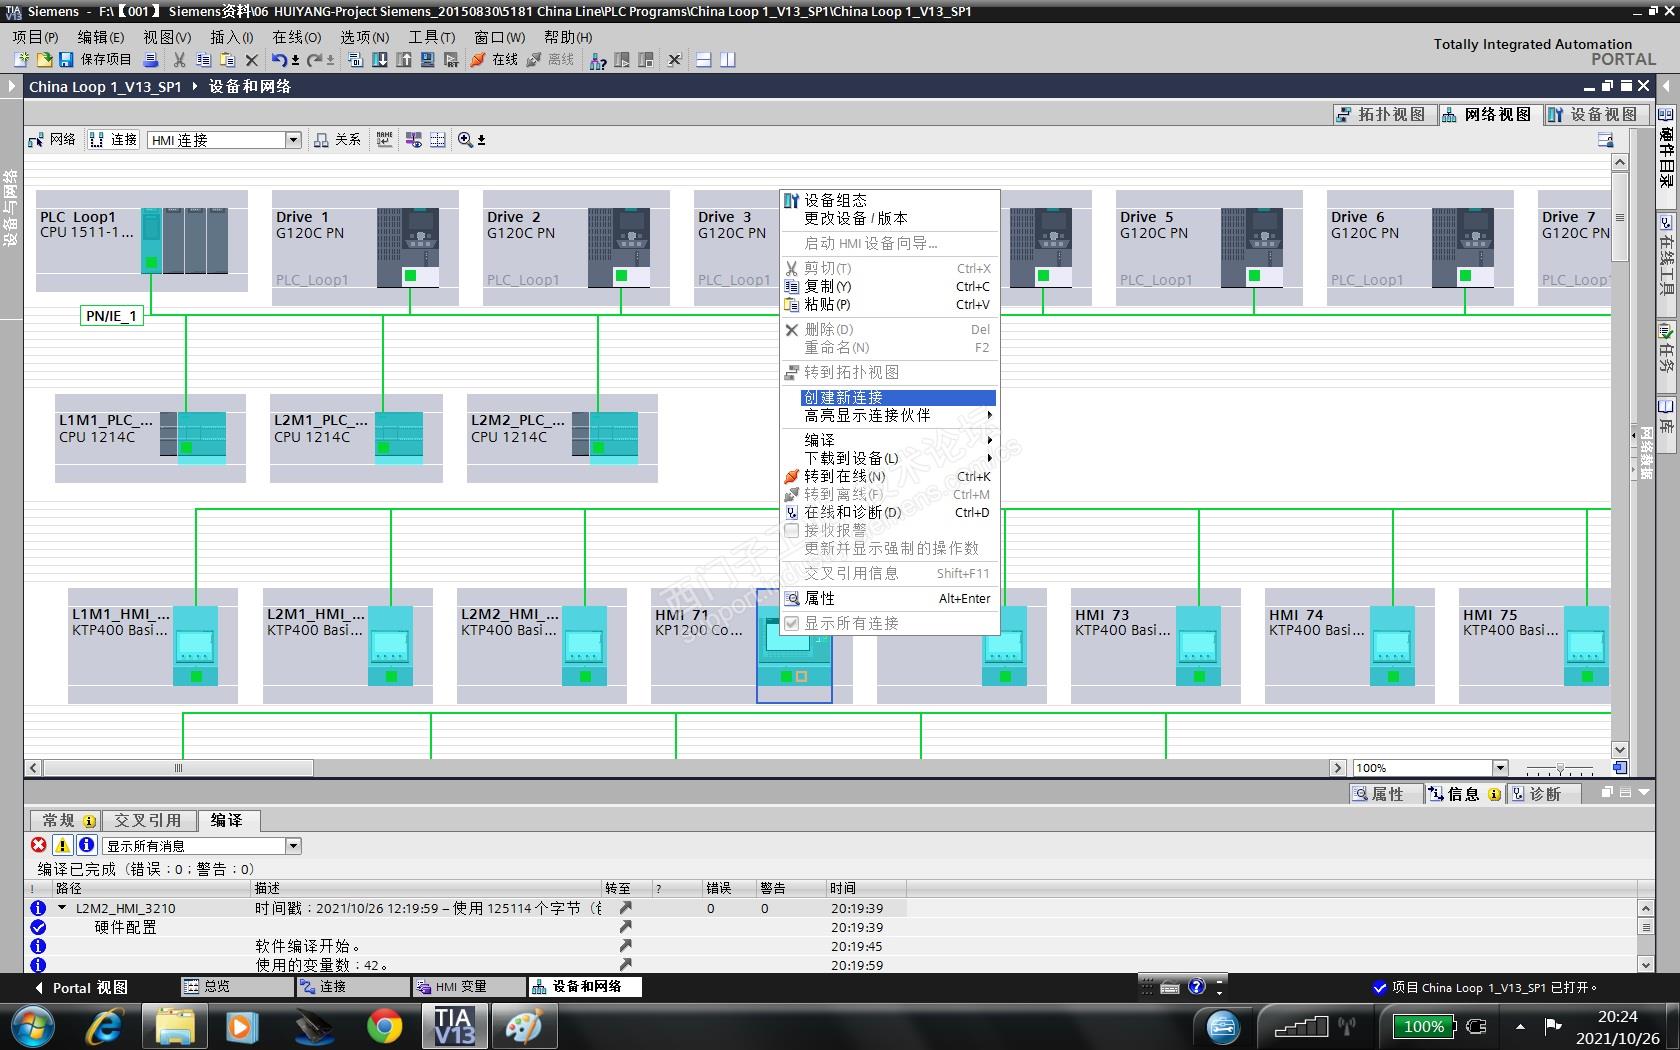Click the upload from device icon
Screen dimensions: 1680x1050
(x=404, y=60)
